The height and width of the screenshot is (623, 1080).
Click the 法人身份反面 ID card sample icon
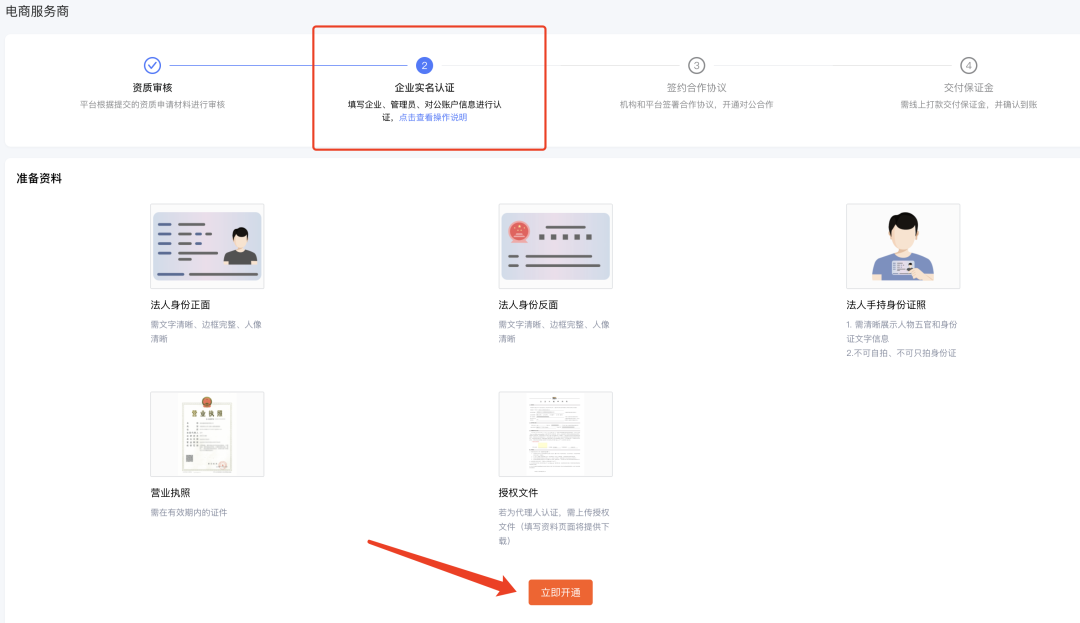(x=555, y=245)
